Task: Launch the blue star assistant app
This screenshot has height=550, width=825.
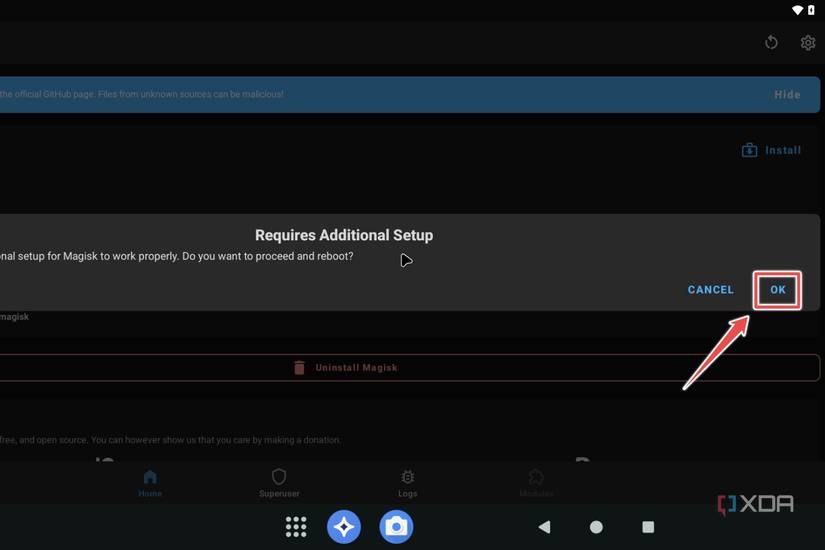Action: tap(344, 527)
